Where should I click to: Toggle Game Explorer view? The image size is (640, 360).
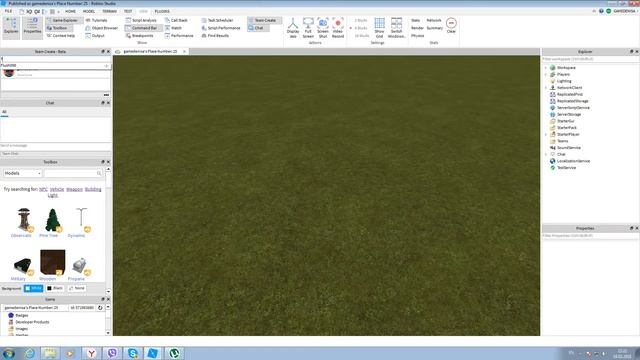coord(64,20)
